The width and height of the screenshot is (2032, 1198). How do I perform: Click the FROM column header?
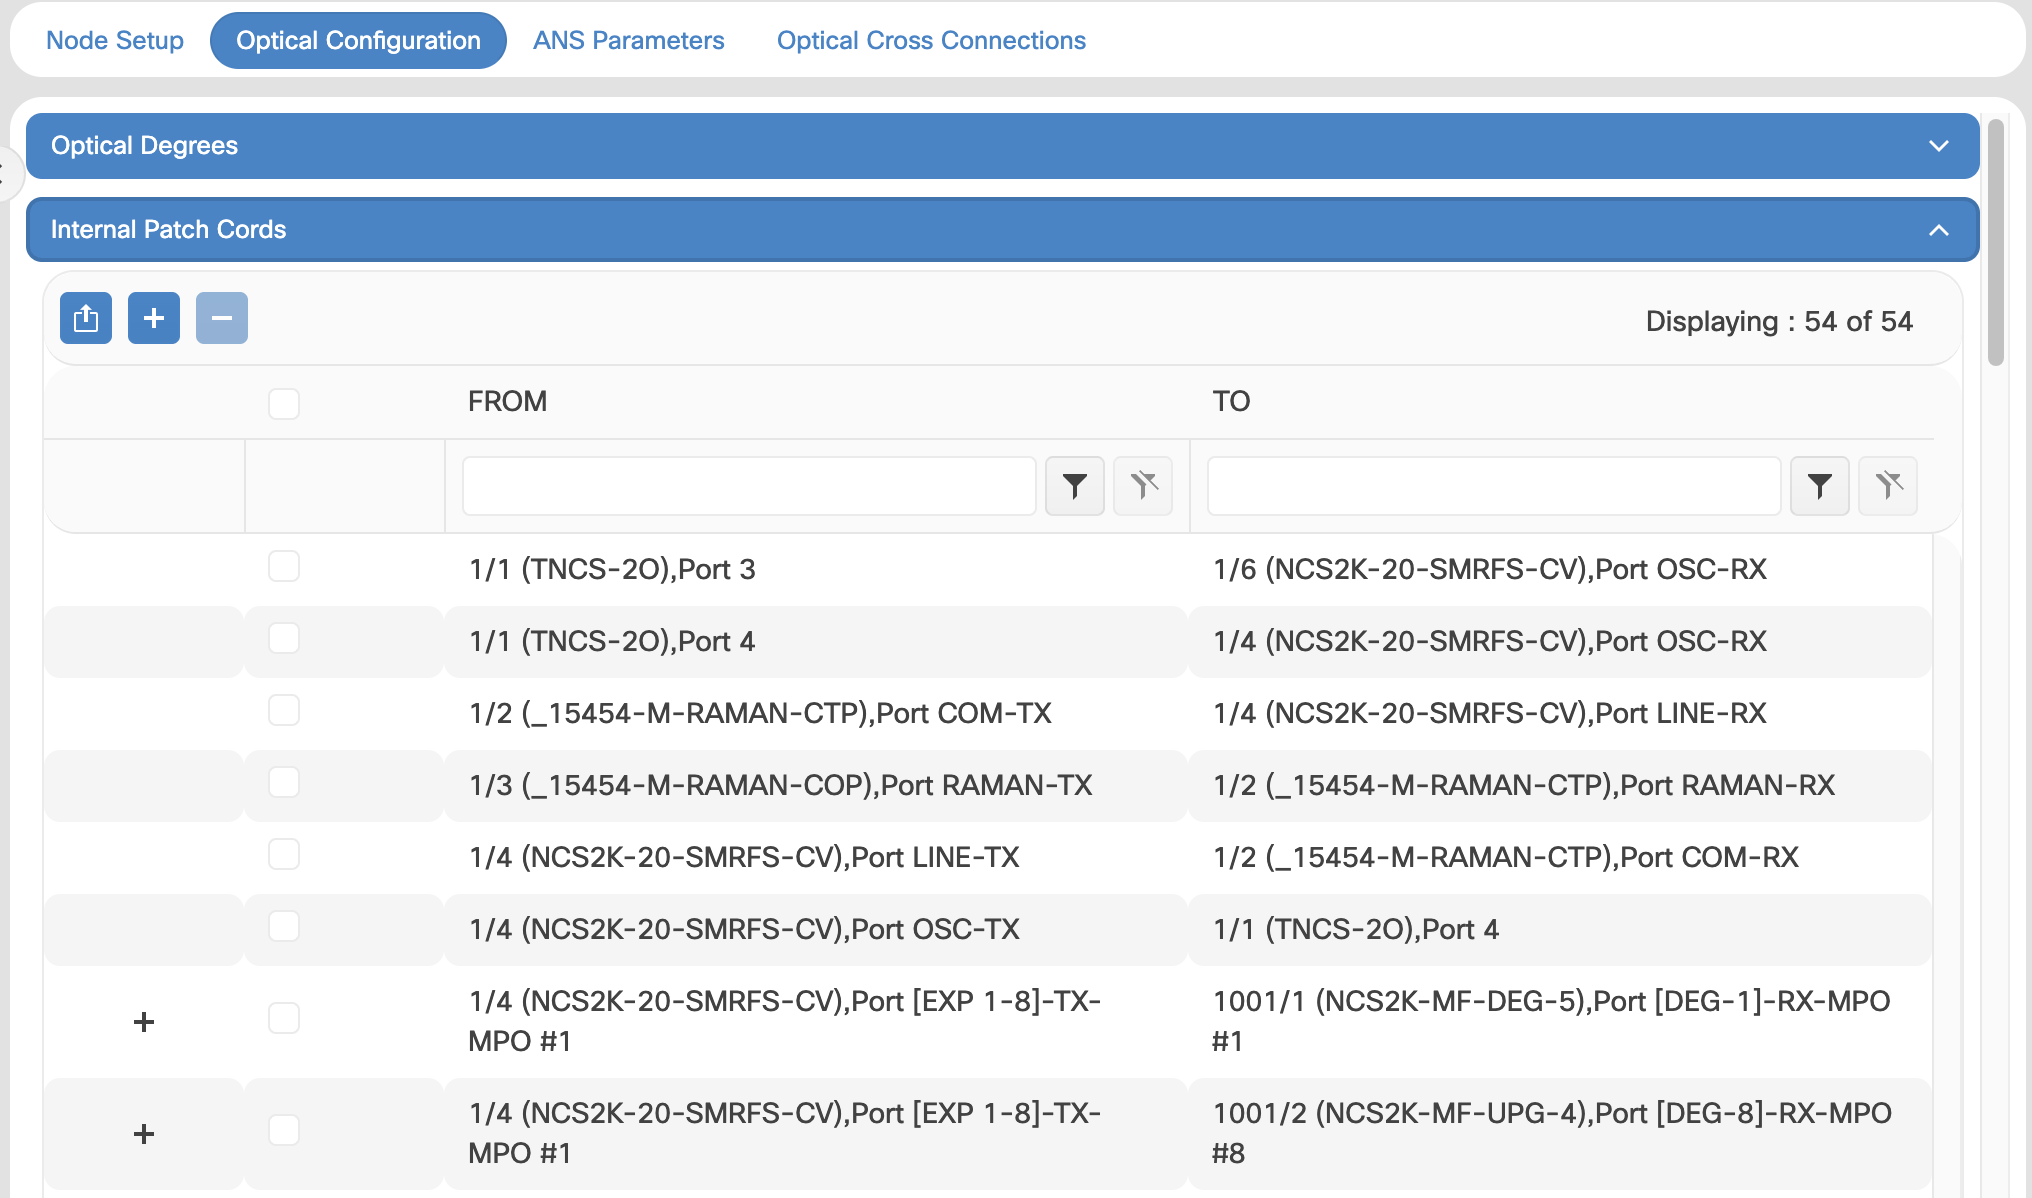click(x=507, y=402)
